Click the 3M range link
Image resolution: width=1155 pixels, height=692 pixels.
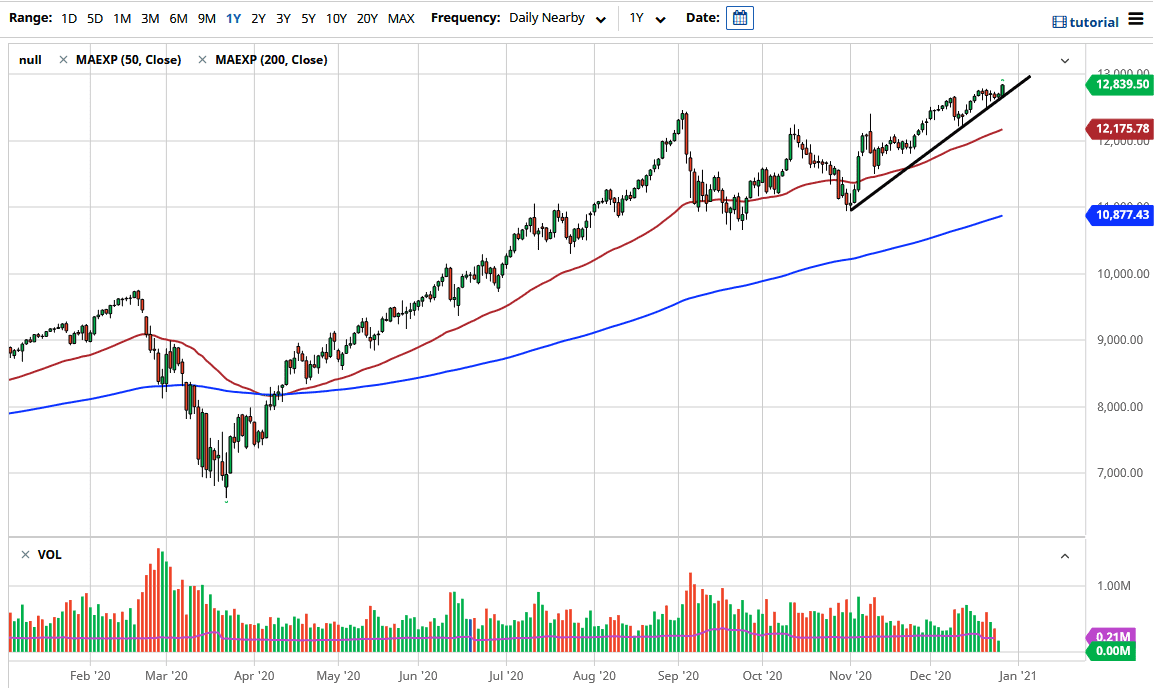point(149,18)
